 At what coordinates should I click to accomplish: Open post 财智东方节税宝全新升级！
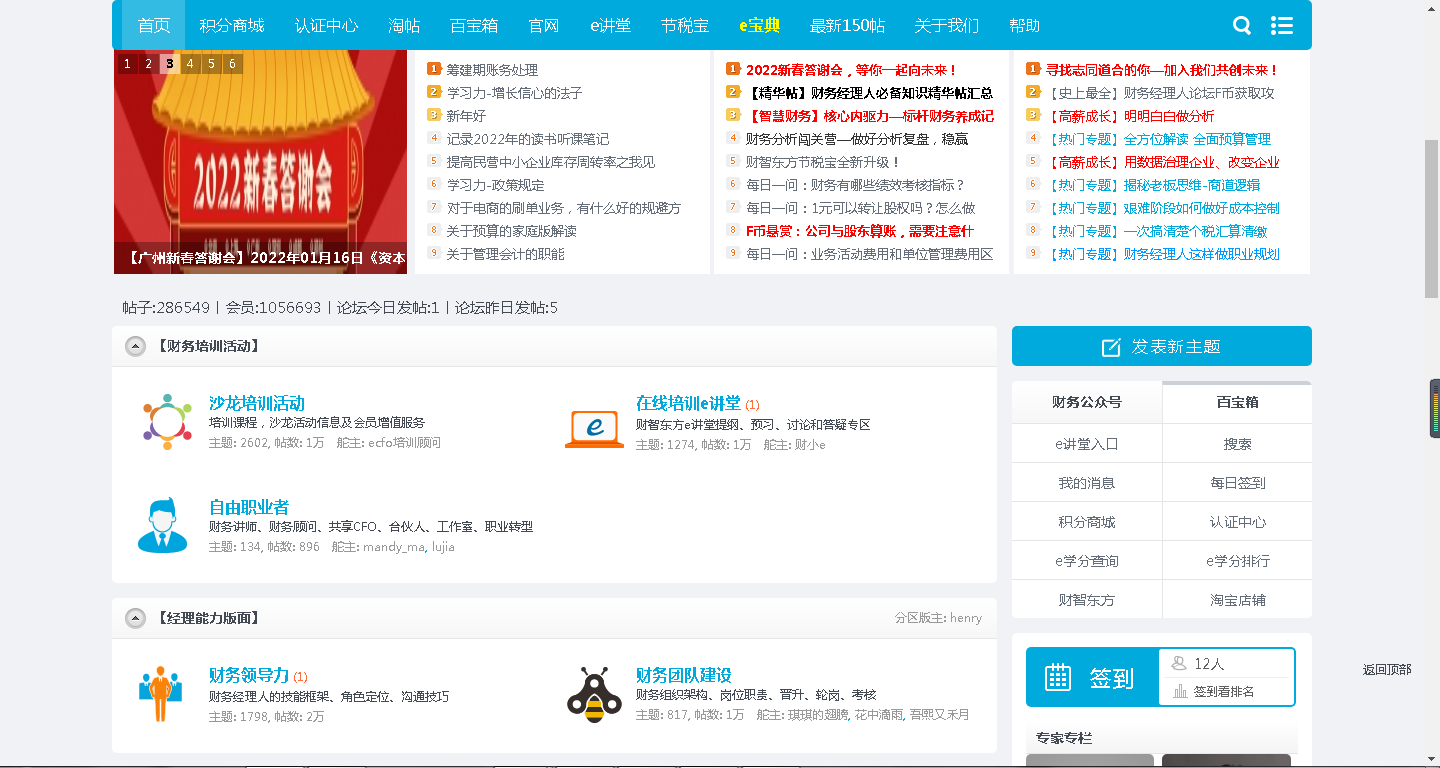(x=823, y=162)
